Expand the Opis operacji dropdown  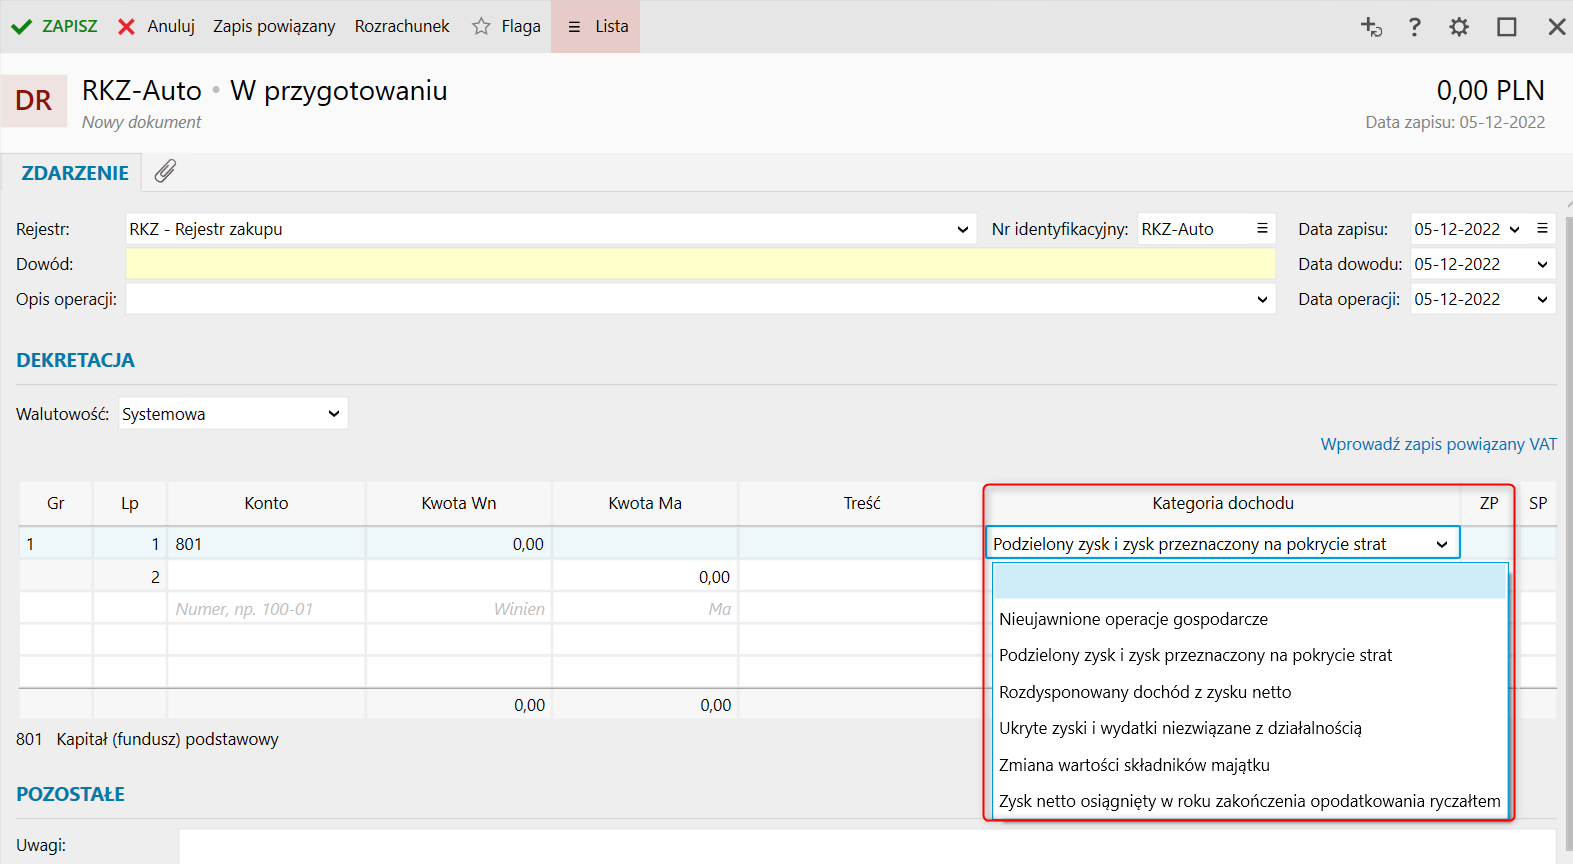(1262, 299)
